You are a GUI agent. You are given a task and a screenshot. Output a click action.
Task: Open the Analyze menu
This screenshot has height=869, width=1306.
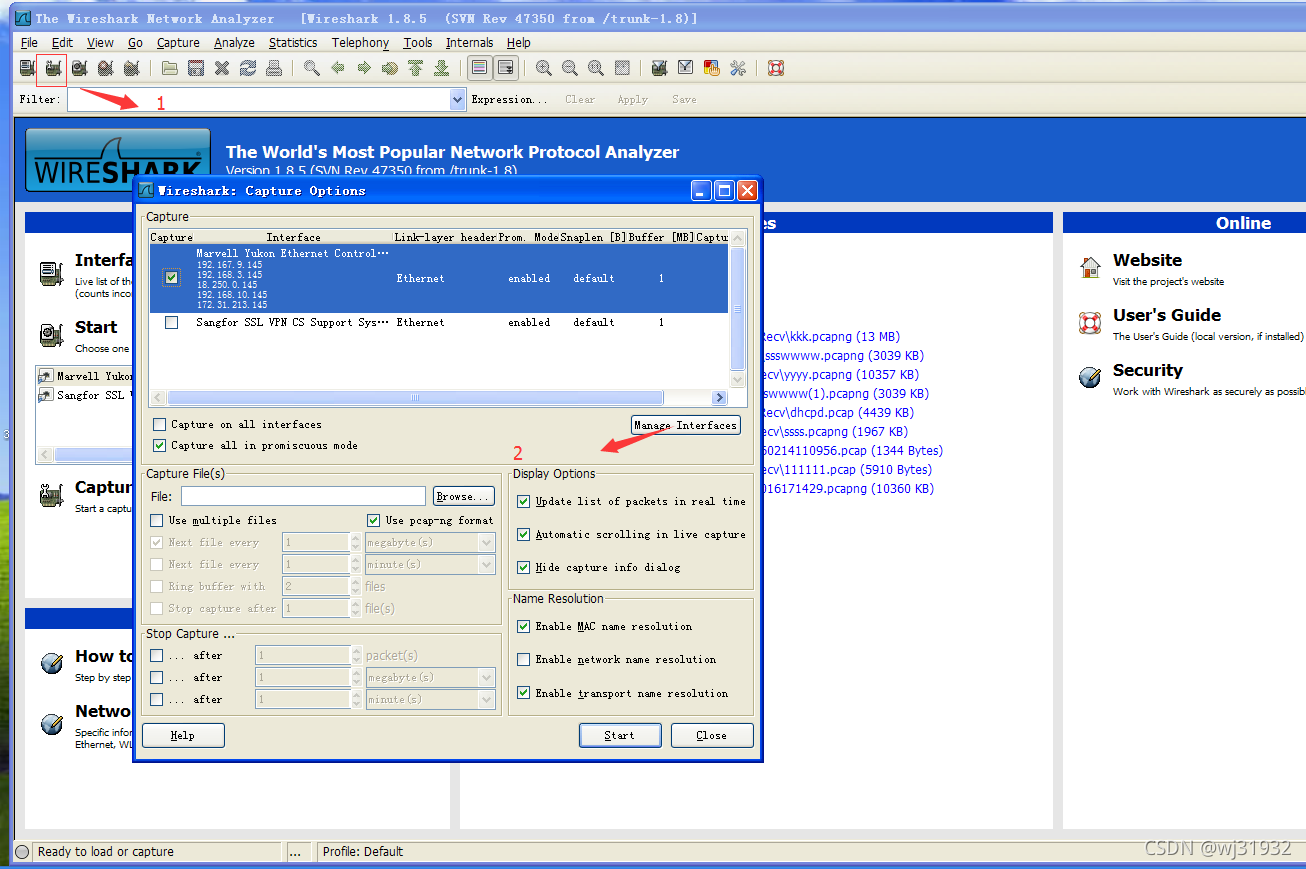[234, 42]
